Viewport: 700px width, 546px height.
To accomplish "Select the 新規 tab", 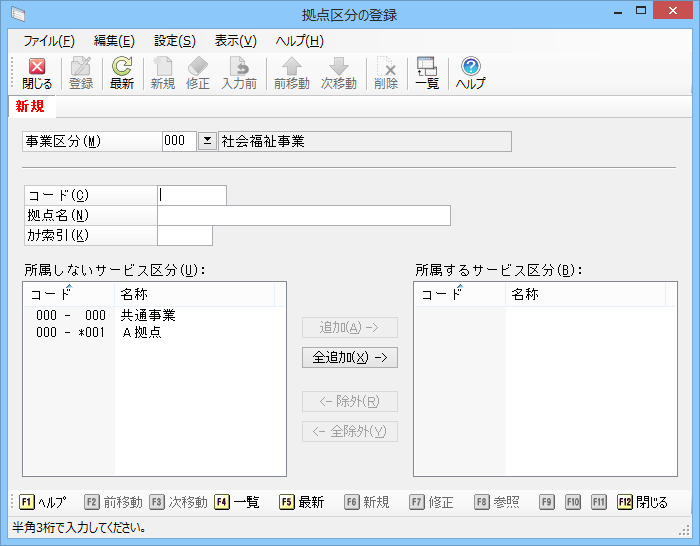I will tap(30, 106).
